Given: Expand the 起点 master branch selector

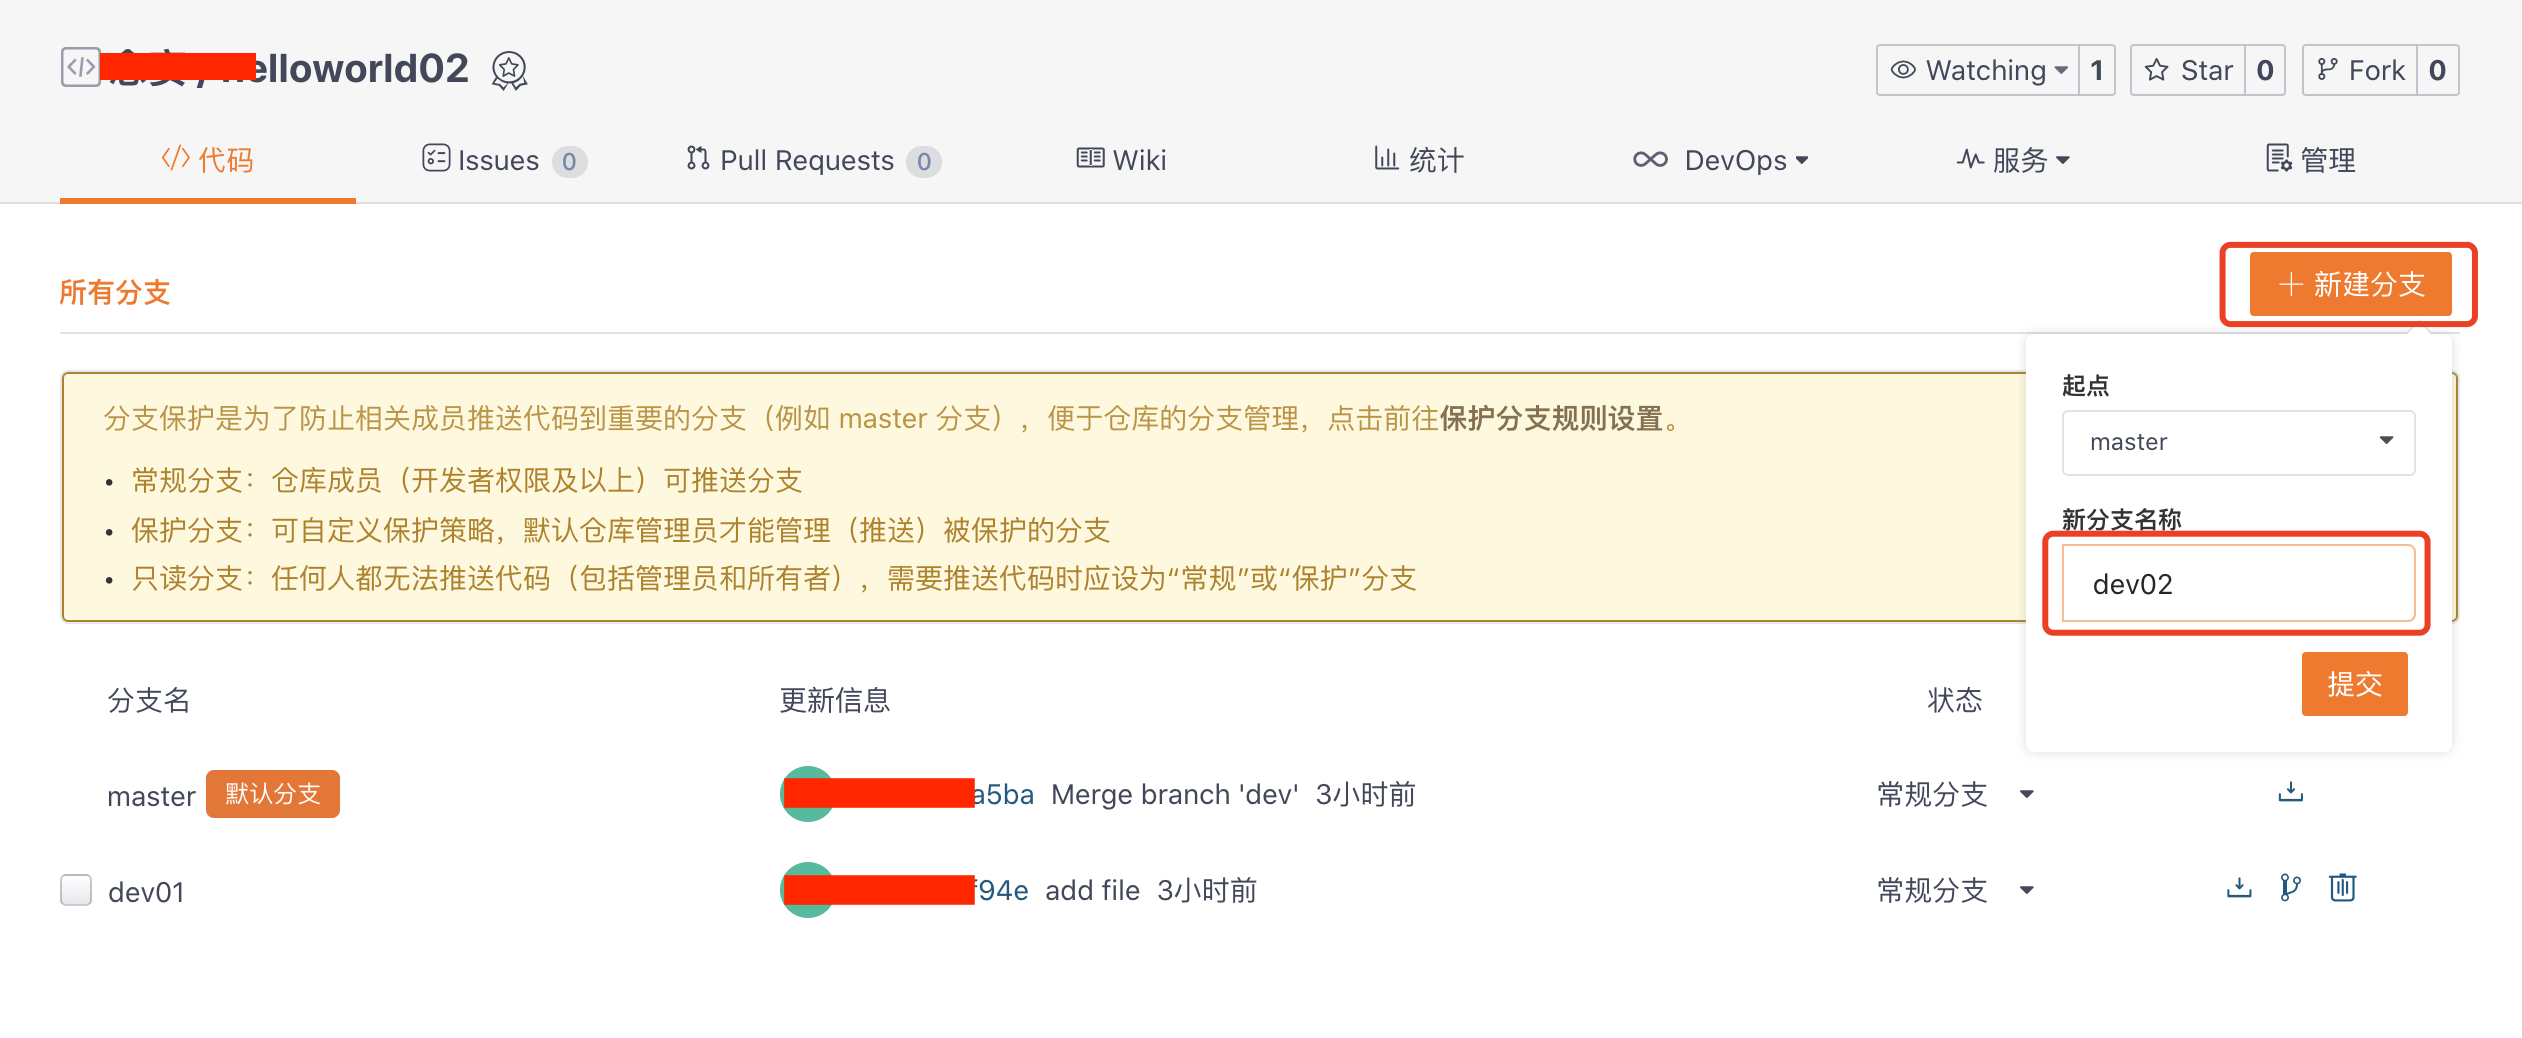Looking at the screenshot, I should tap(2238, 442).
